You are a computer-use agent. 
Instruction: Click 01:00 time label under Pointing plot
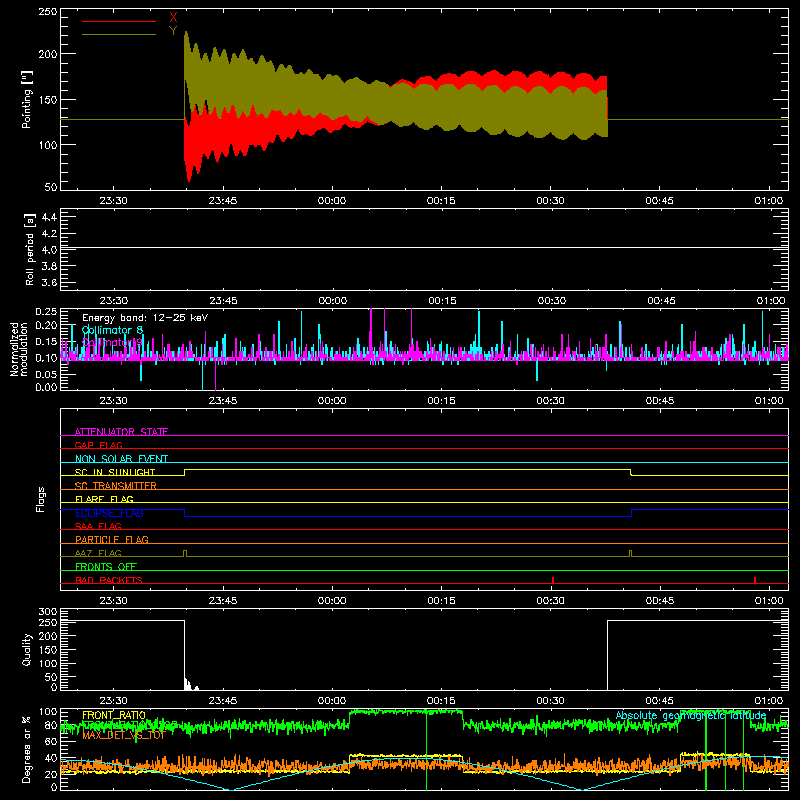tap(769, 201)
